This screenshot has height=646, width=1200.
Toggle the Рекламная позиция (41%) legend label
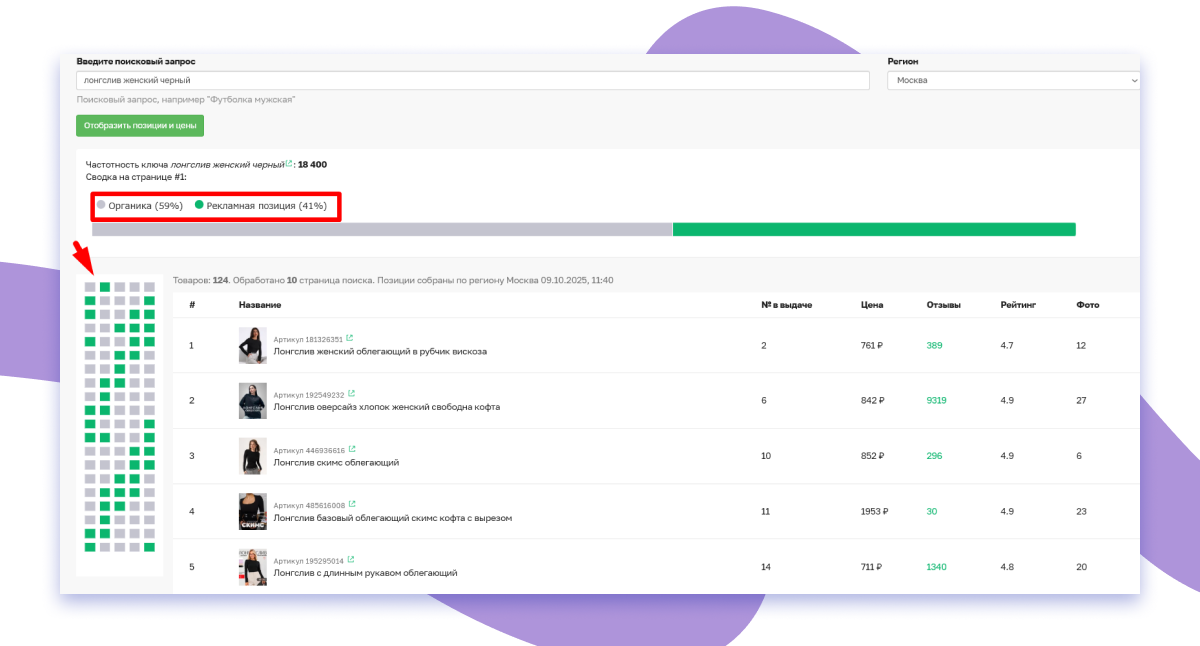pos(267,205)
